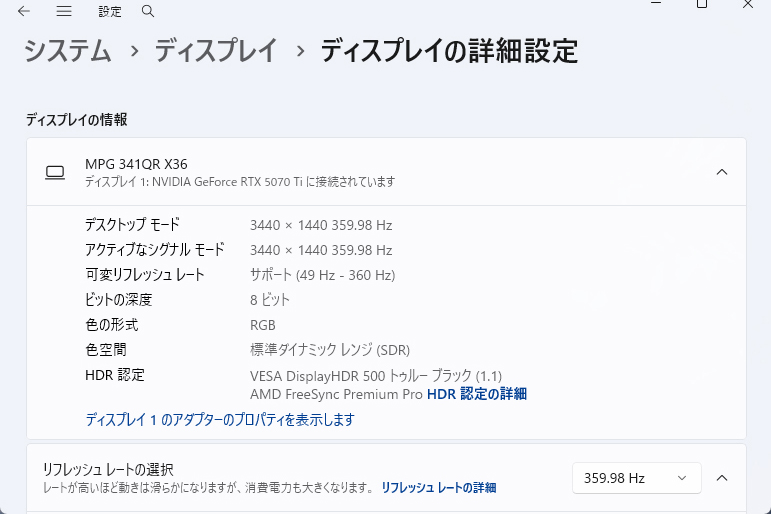
Task: Open the リフレッシュ レートの詳細 link
Action: pos(439,487)
